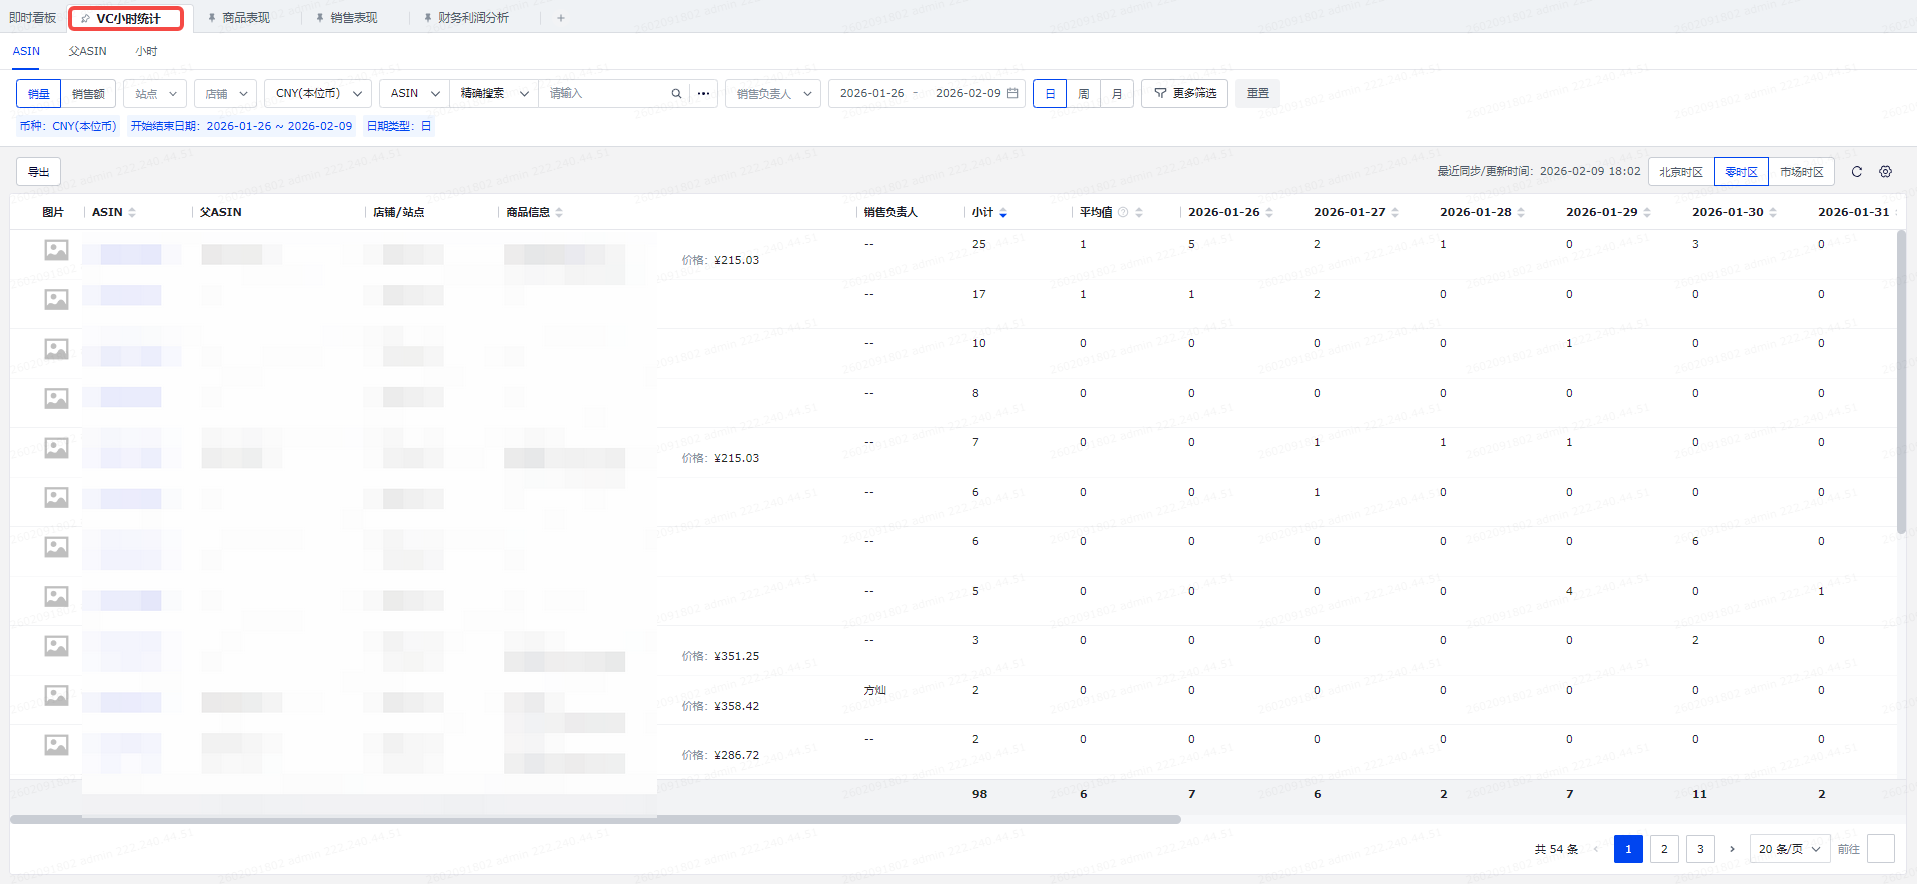
Task: Click the 导出 export button
Action: point(39,172)
